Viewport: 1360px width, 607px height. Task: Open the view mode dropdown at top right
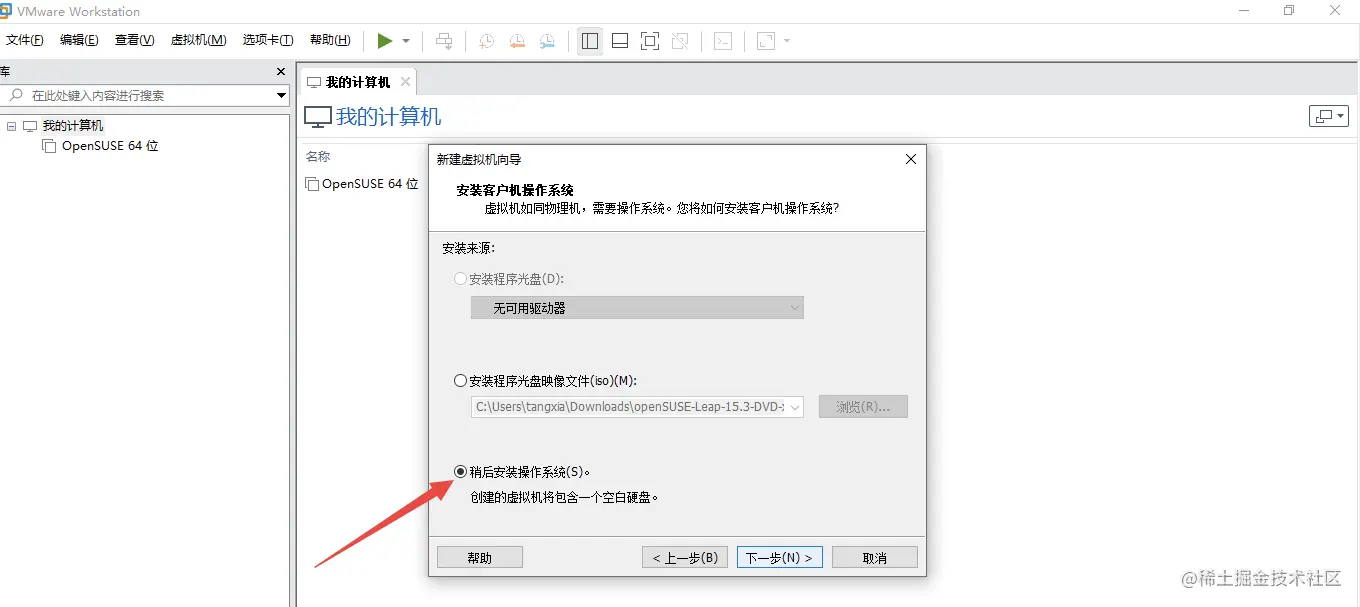point(1329,116)
